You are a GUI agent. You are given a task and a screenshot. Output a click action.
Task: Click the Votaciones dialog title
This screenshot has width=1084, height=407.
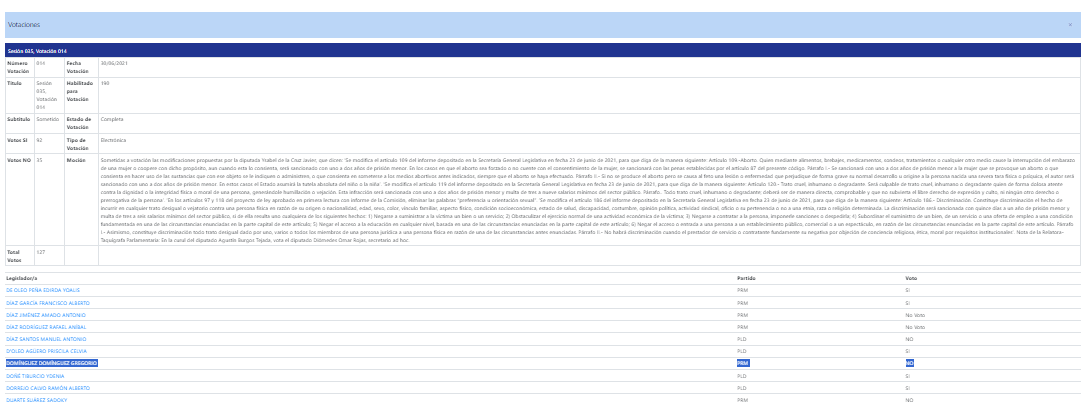click(x=24, y=24)
